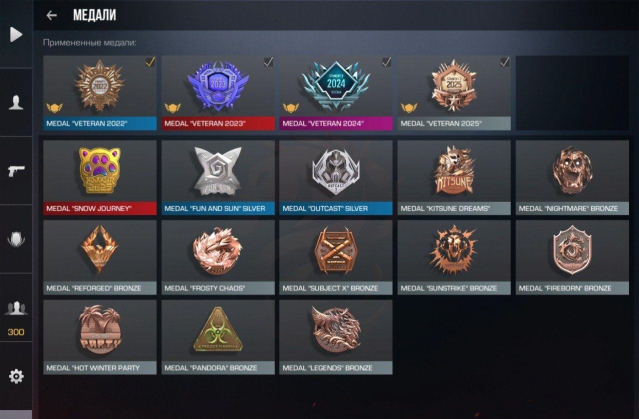Open the friends icon showing 300
Screen dimensions: 639x419
[16, 316]
